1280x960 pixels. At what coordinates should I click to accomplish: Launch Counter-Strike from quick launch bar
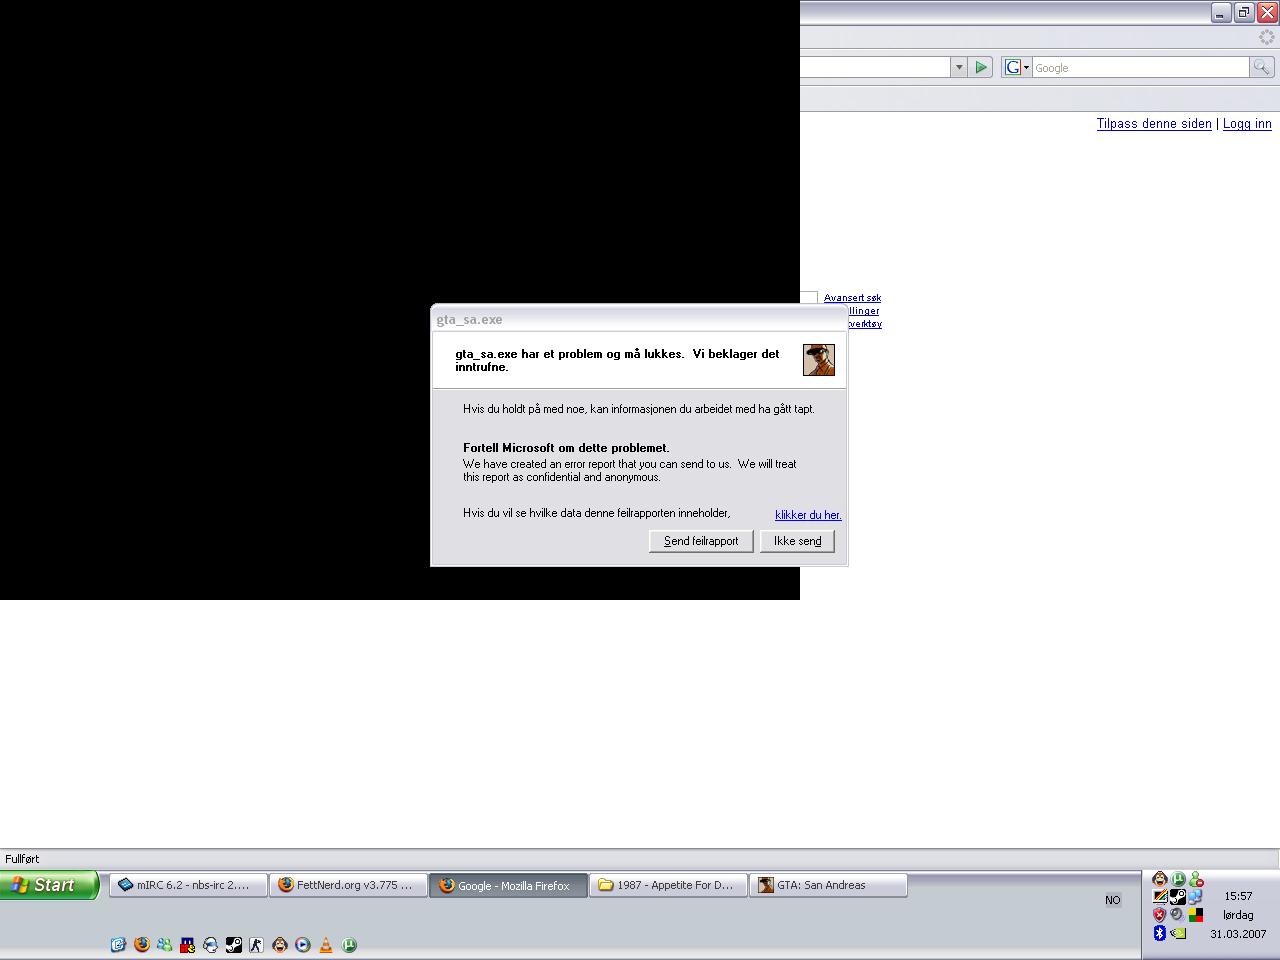256,944
